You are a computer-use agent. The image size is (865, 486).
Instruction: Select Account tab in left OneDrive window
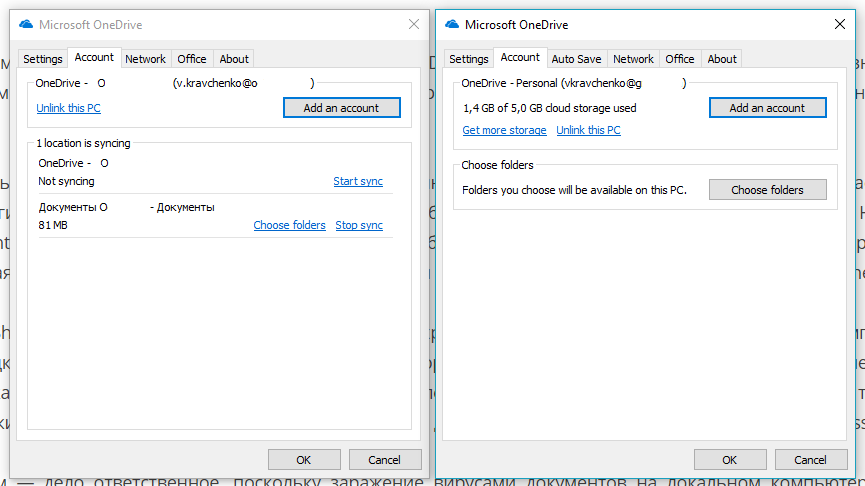pos(94,57)
